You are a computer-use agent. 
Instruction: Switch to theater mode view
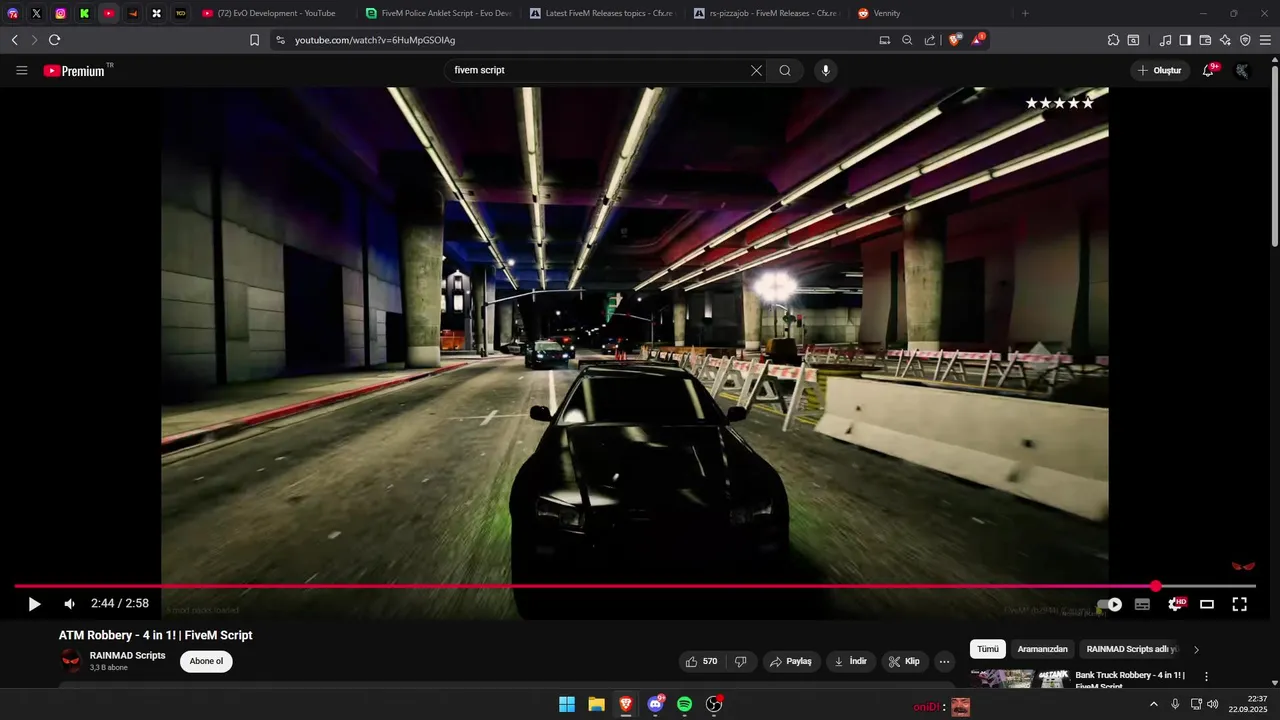tap(1207, 604)
